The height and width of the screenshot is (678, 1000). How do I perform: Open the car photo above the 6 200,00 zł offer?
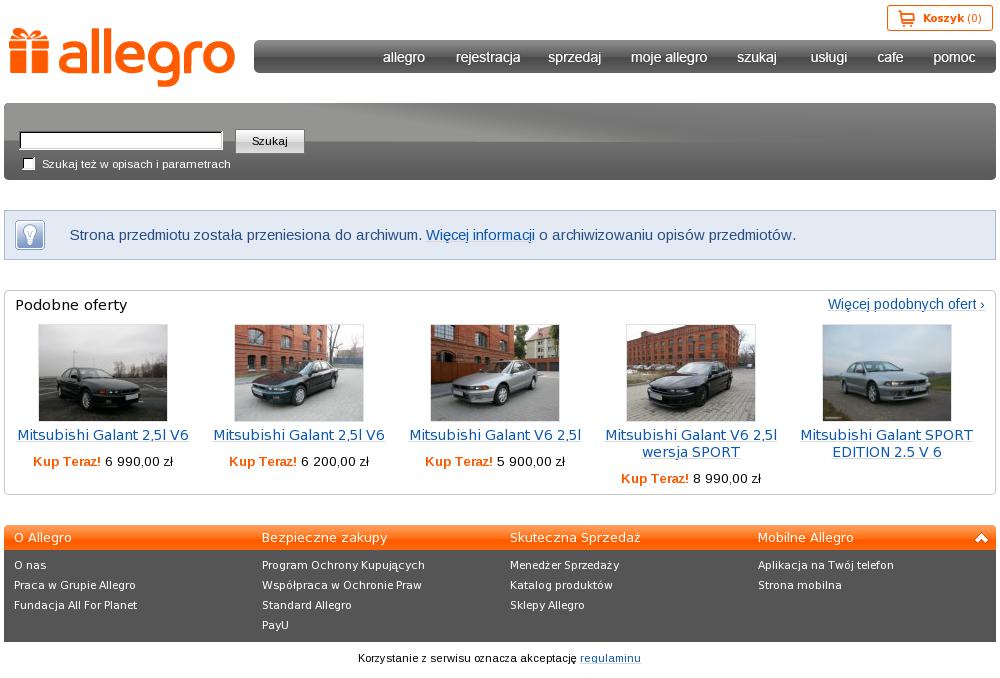299,372
